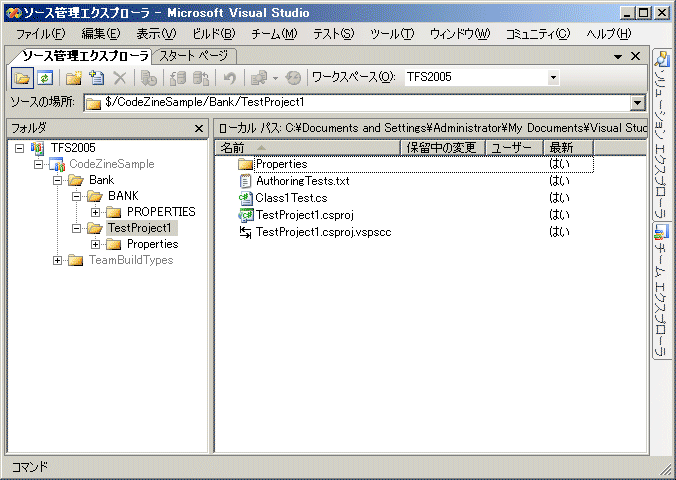This screenshot has height=480, width=676.
Task: Open the active documents list arrow
Action: 618,56
